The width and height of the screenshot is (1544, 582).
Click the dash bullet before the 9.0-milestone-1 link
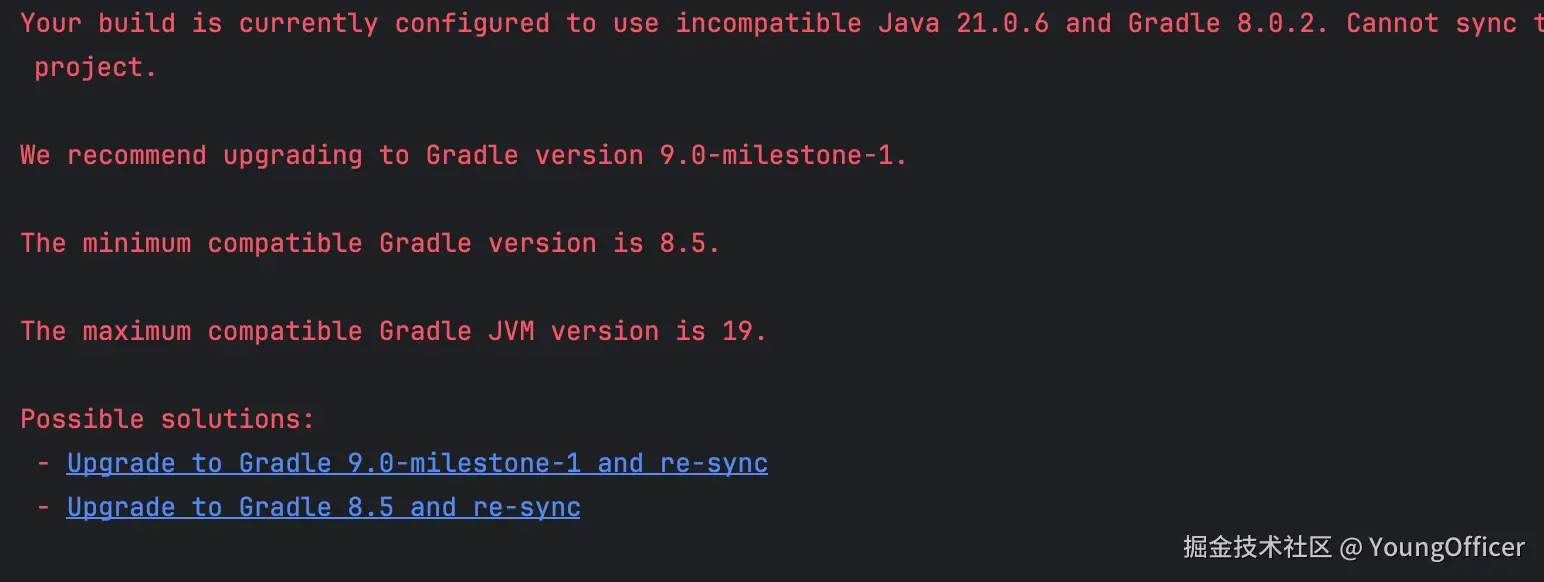tap(43, 463)
